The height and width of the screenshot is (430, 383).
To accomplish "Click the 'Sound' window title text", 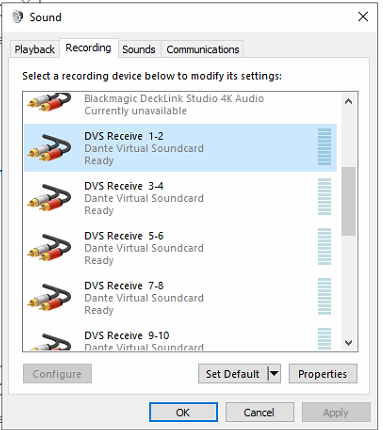I will tap(45, 17).
